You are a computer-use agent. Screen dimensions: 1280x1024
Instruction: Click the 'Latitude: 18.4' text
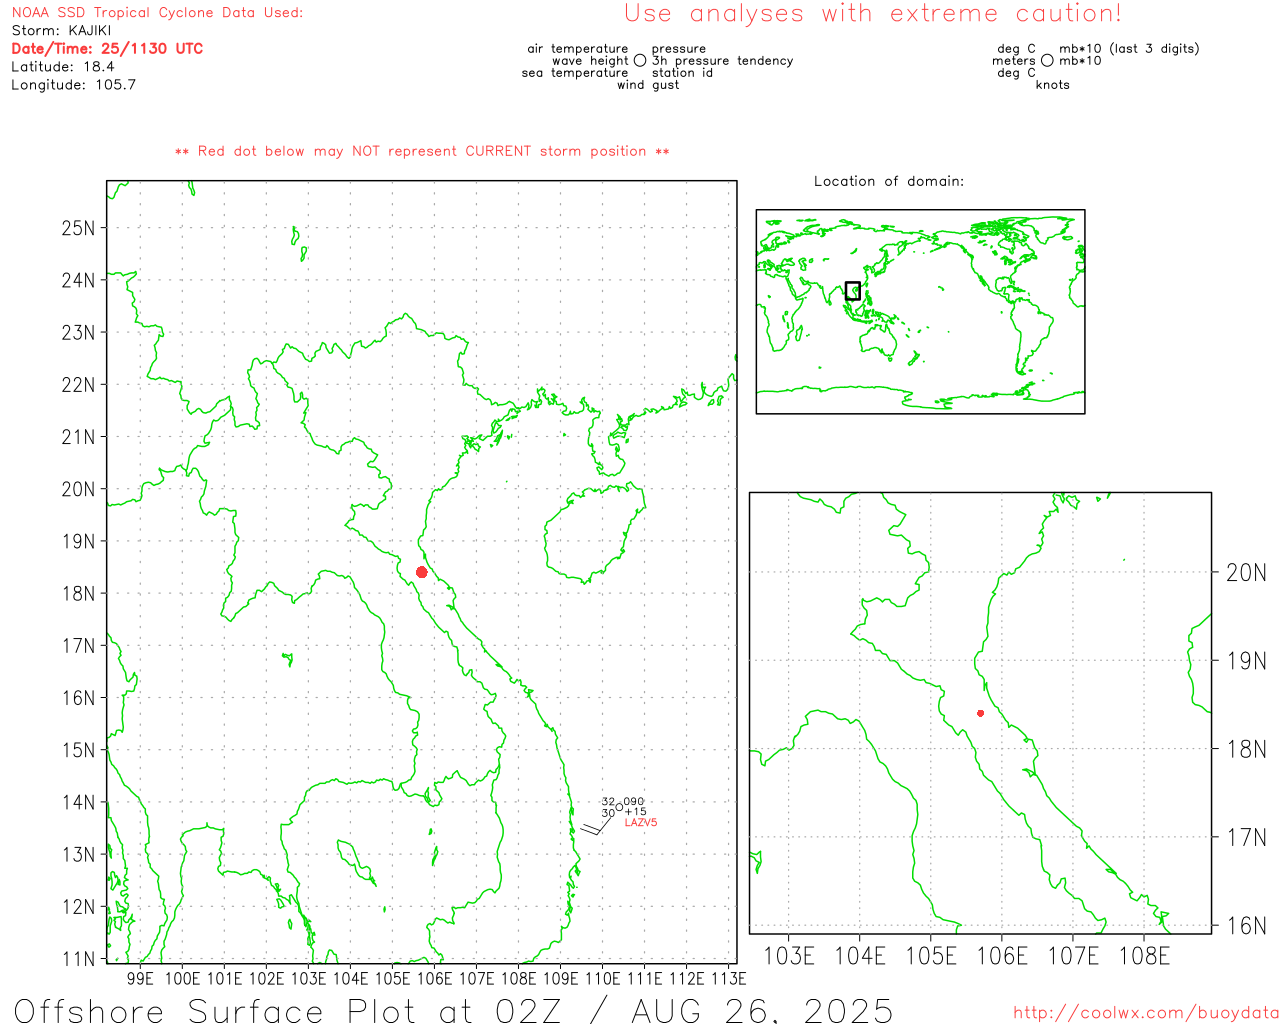point(63,67)
